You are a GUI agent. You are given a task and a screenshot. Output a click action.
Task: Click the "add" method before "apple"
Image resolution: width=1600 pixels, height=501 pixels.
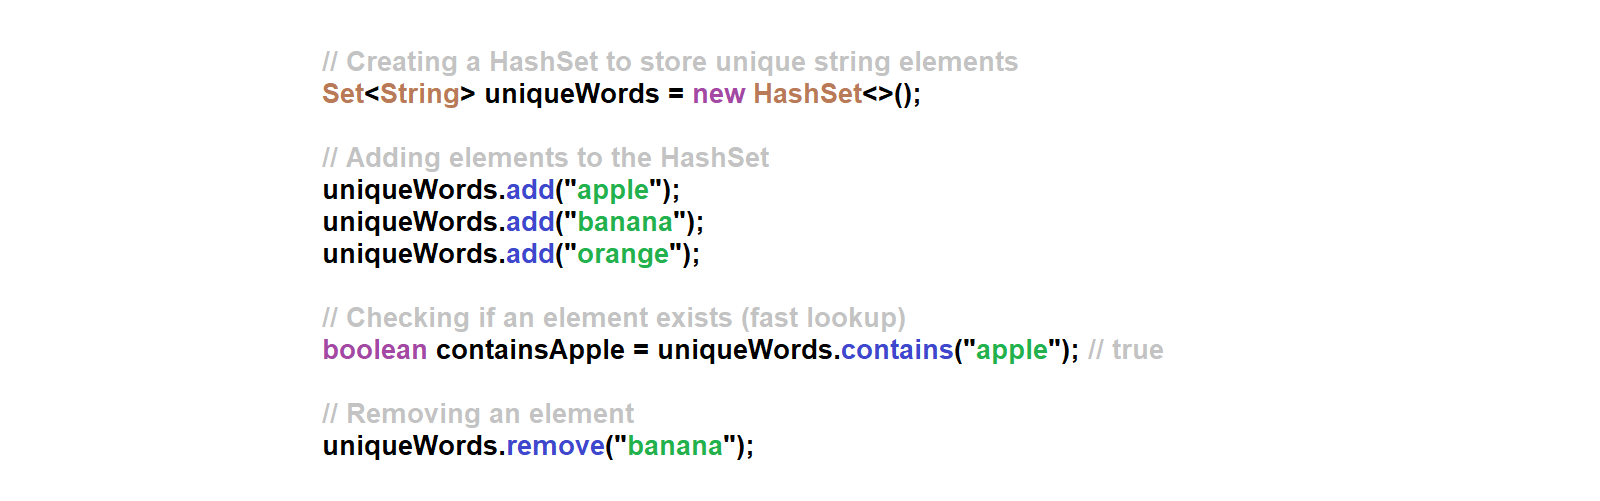[x=530, y=190]
